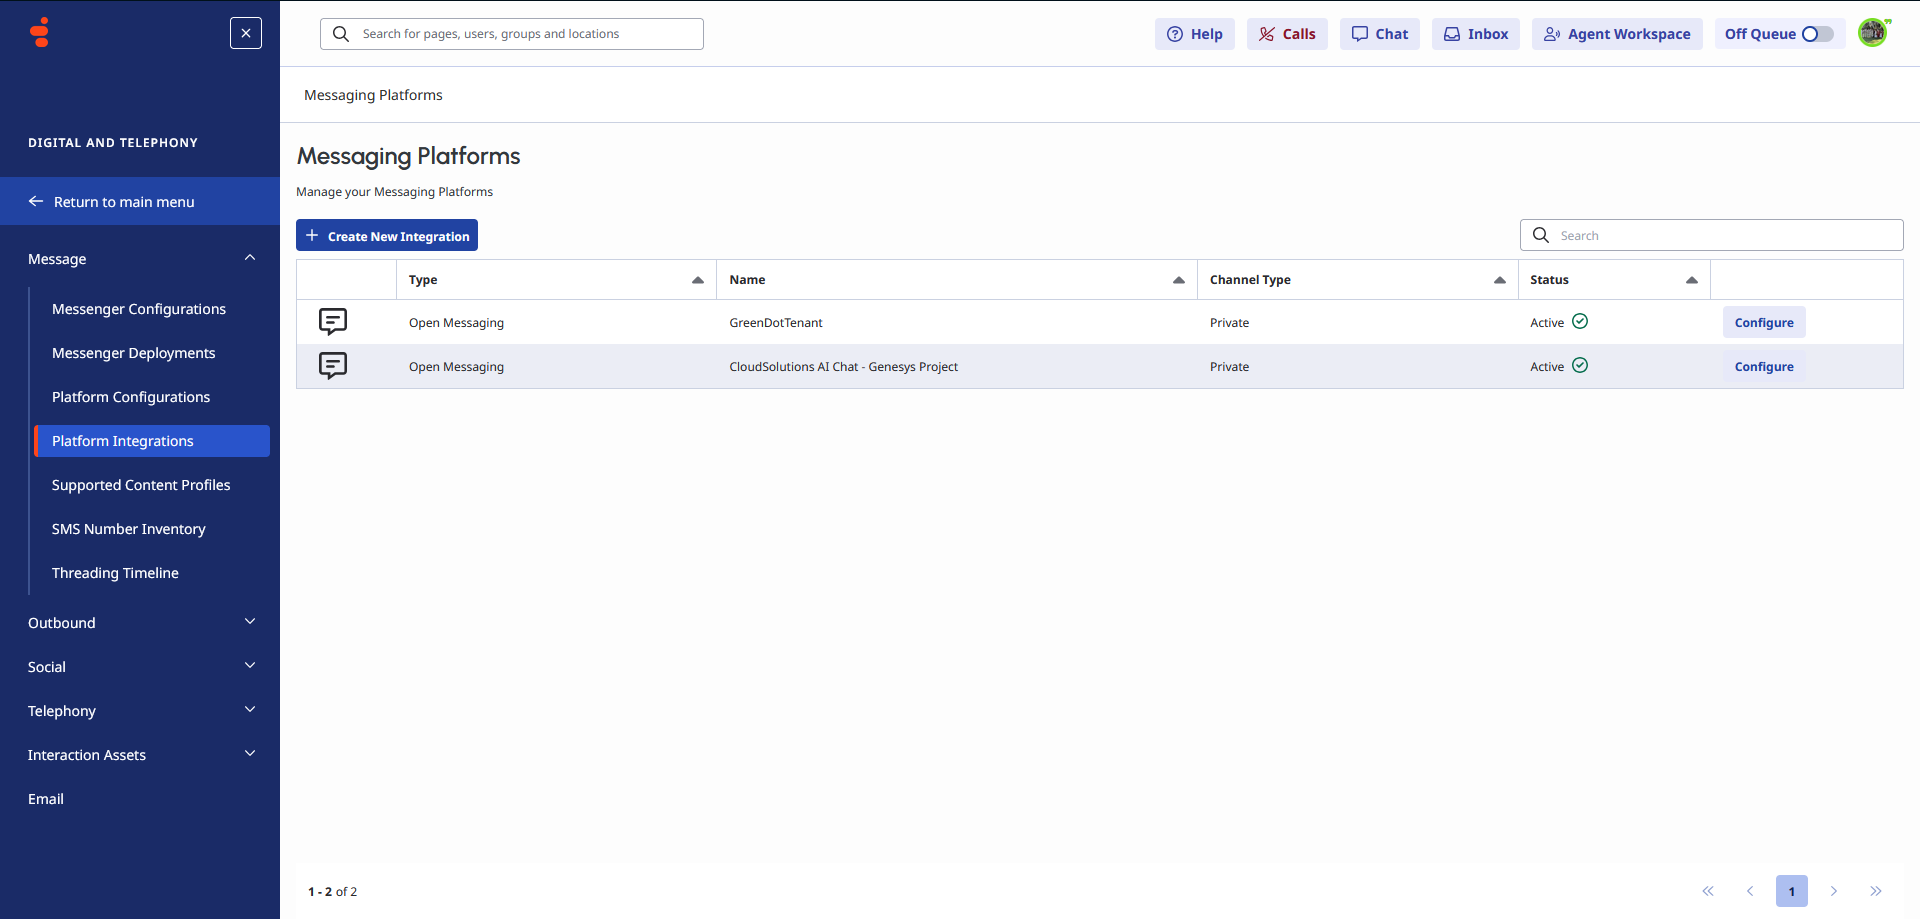Click Create New Integration
The width and height of the screenshot is (1920, 919).
tap(387, 235)
